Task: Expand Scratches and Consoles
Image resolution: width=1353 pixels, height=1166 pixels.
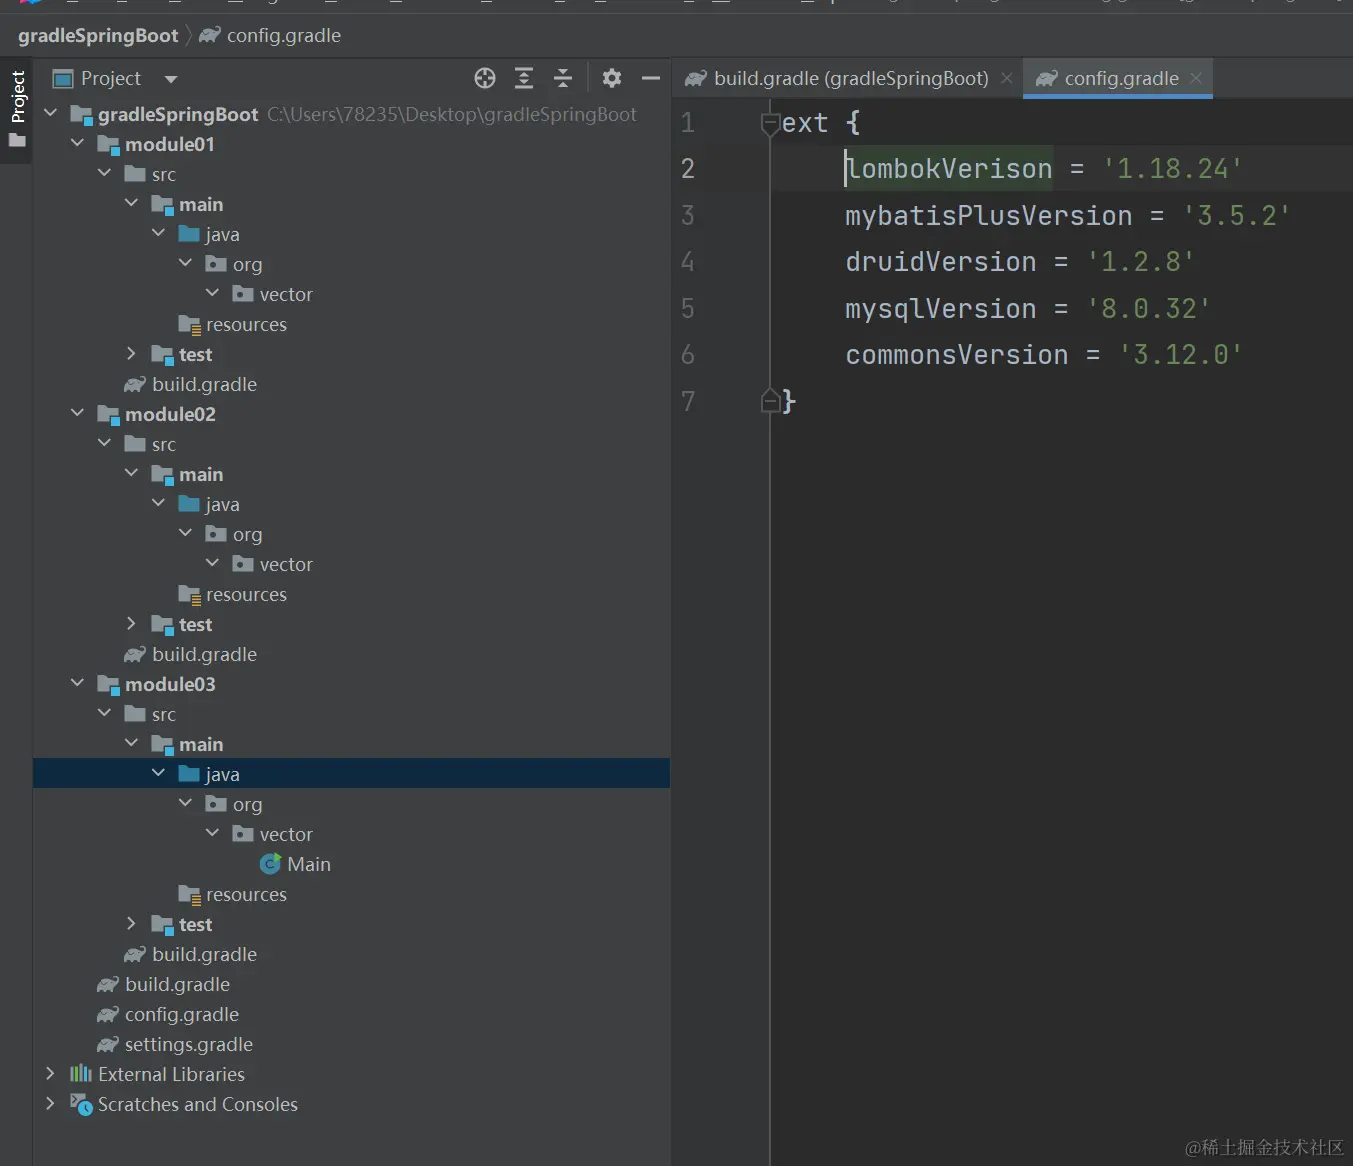Action: tap(51, 1104)
